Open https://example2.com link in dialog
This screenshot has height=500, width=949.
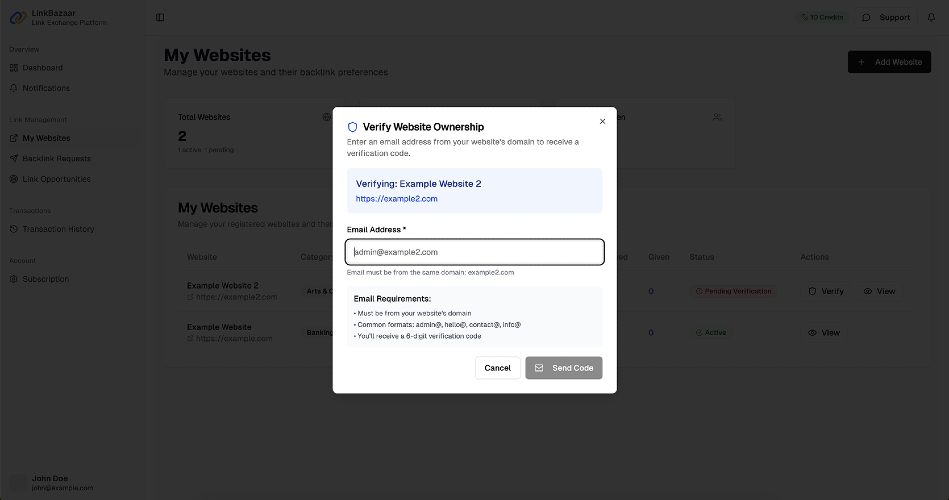396,199
